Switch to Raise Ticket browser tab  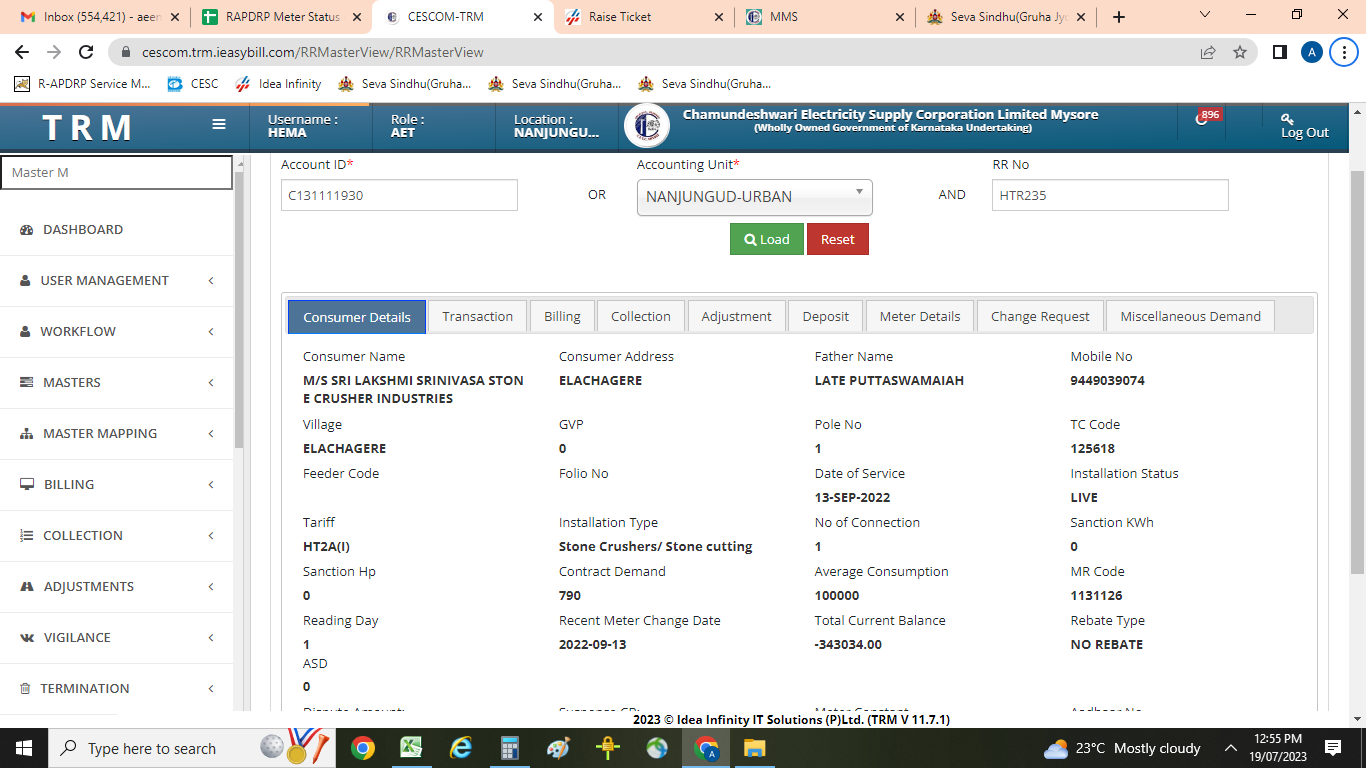point(643,17)
